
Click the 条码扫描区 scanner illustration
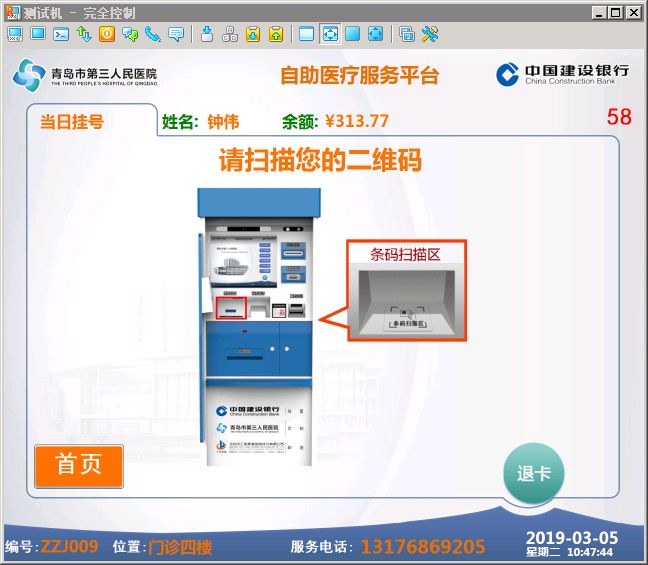[407, 291]
